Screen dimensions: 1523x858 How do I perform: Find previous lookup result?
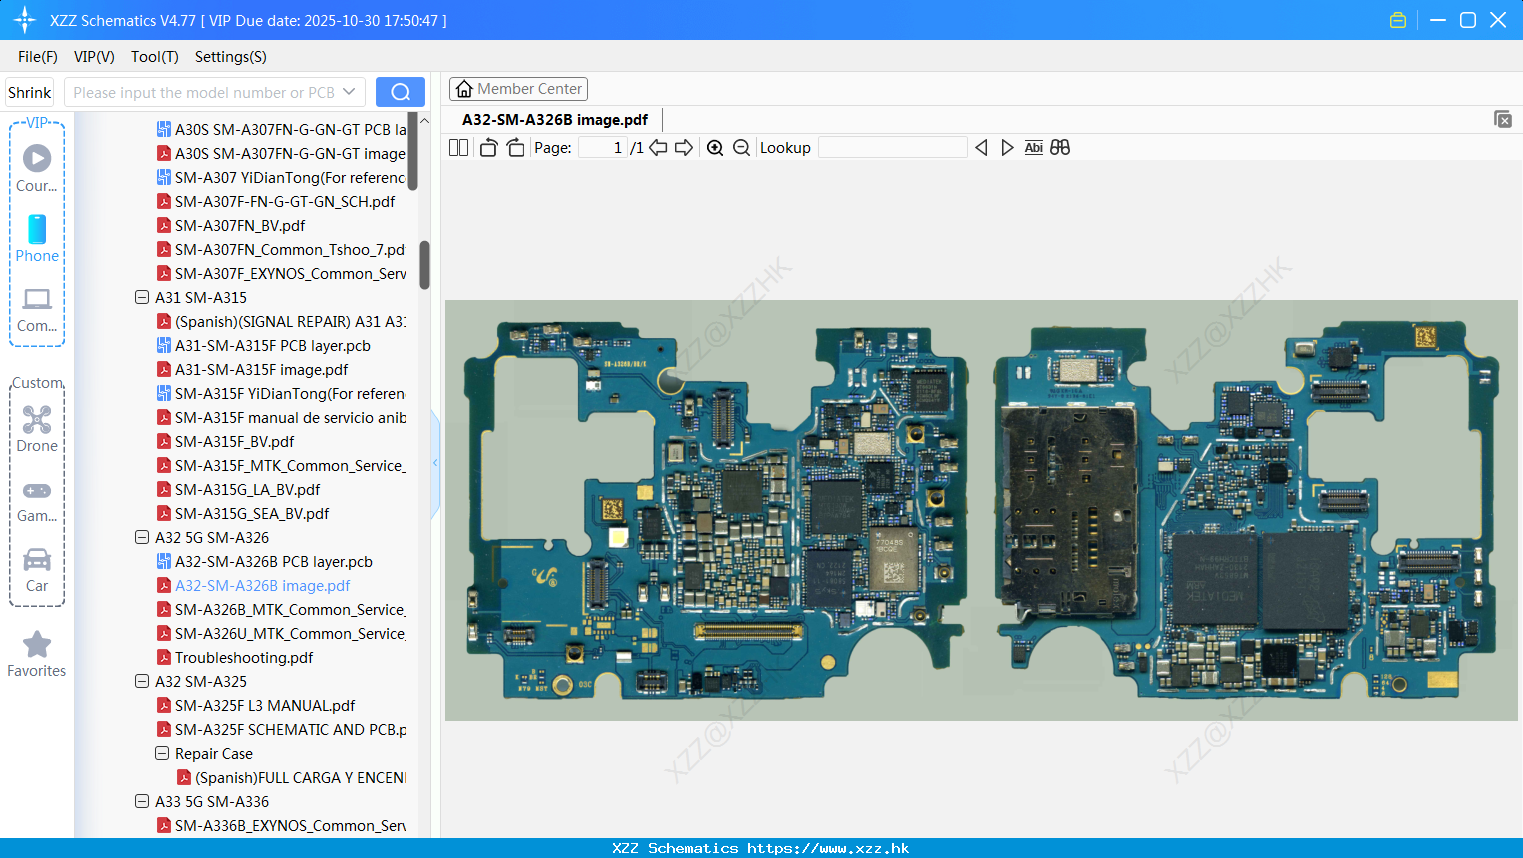coord(981,147)
